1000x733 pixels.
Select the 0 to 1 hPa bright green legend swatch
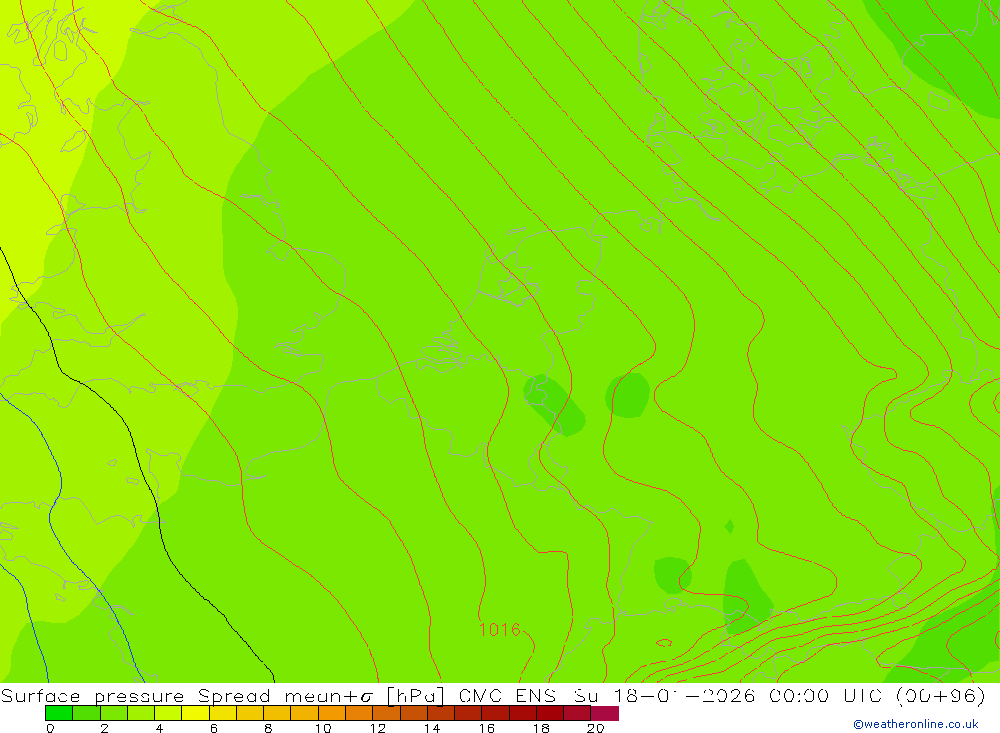click(x=59, y=713)
